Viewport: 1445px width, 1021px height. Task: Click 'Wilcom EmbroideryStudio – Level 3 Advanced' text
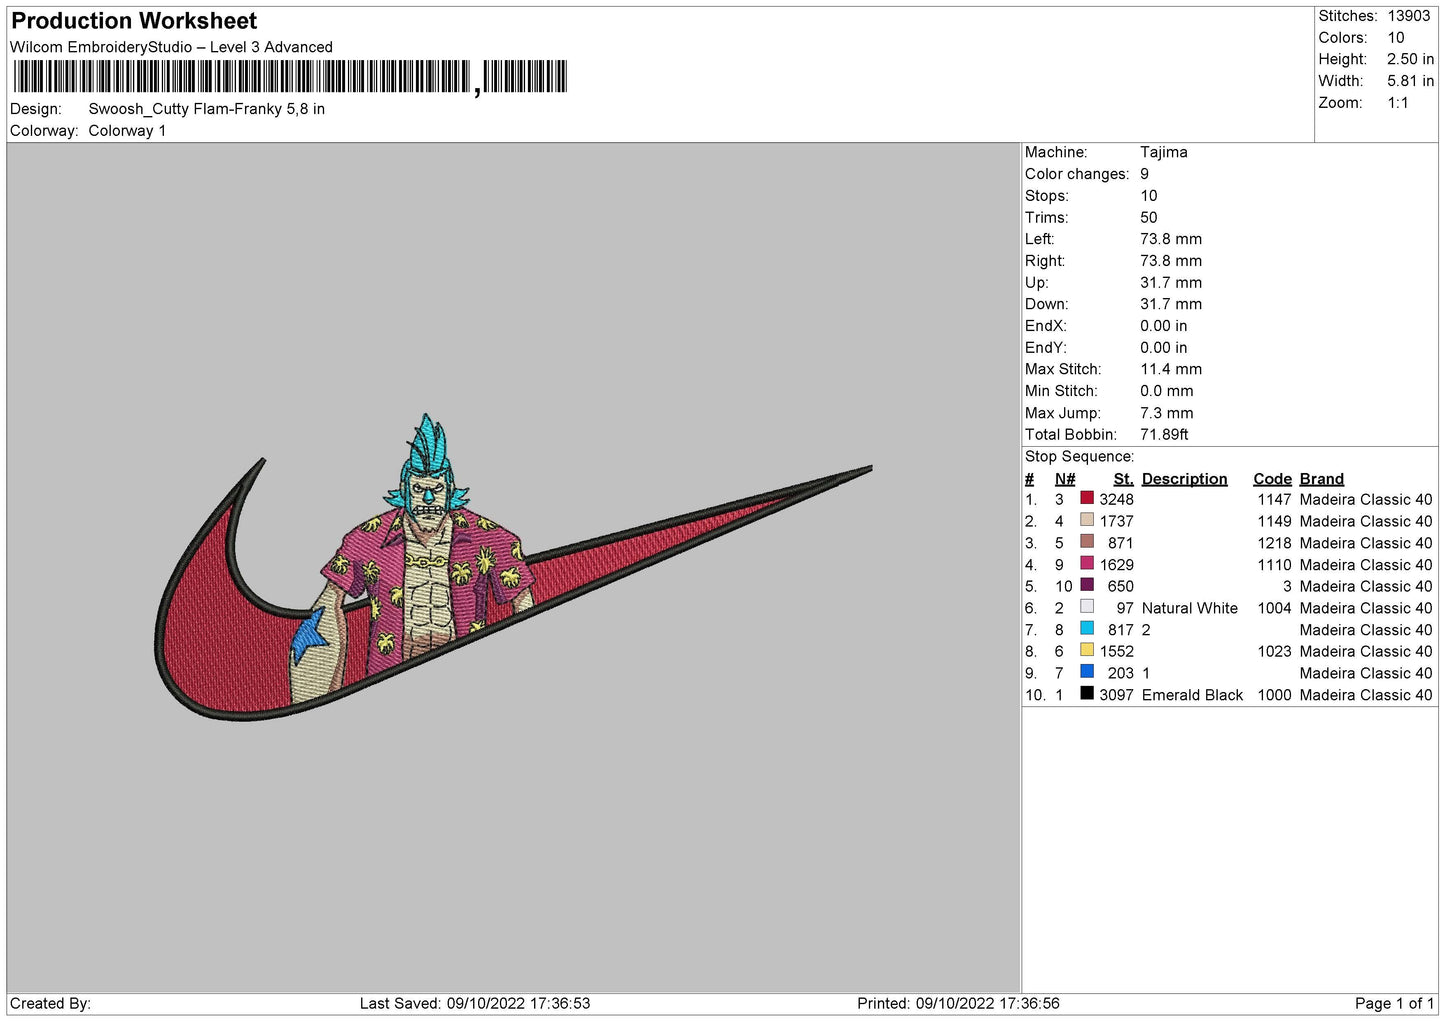[x=171, y=47]
